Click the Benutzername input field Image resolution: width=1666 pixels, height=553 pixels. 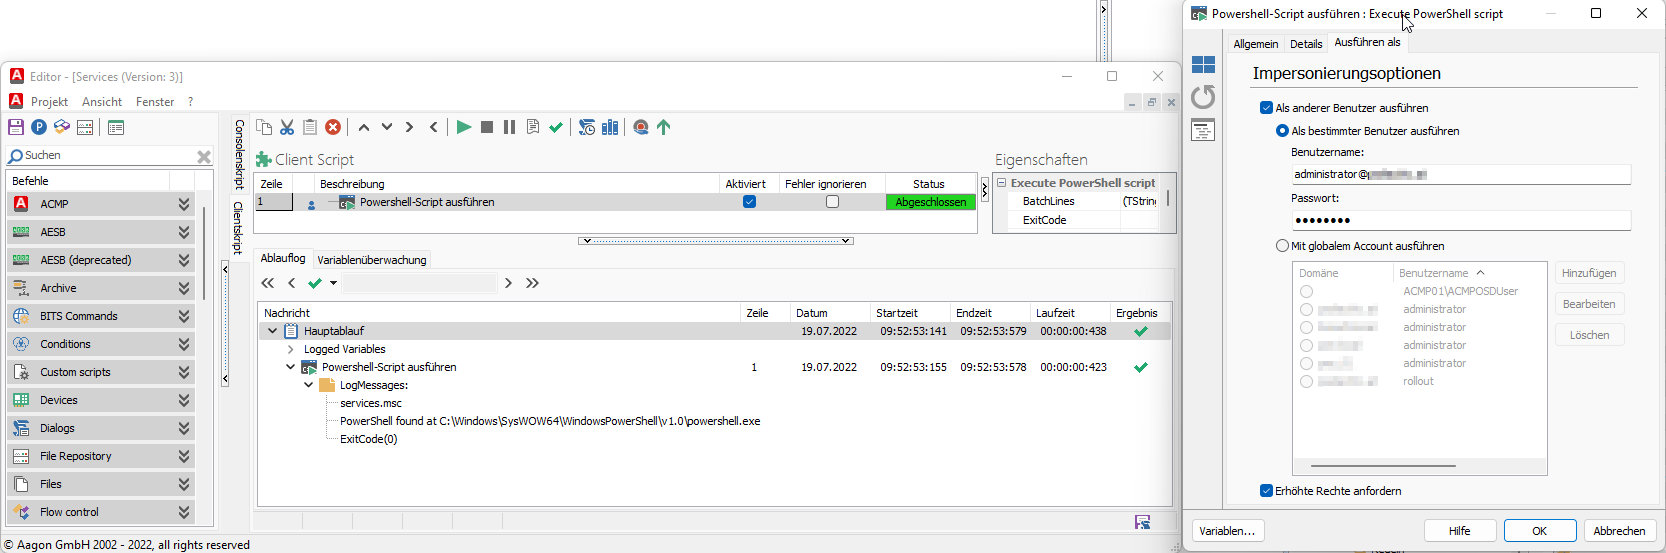coord(1460,174)
